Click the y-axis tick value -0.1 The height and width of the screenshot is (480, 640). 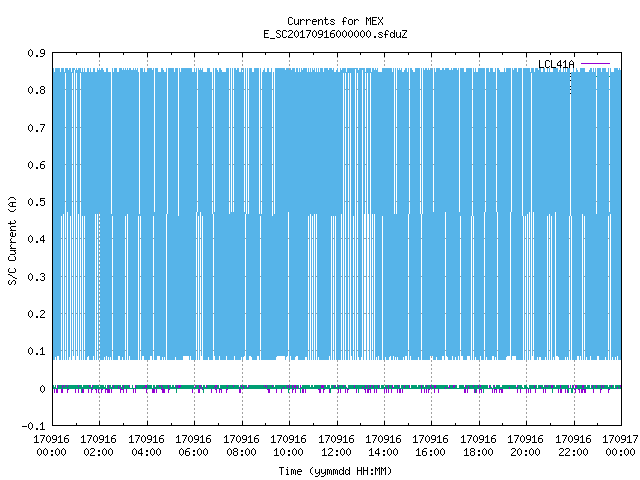[33, 426]
